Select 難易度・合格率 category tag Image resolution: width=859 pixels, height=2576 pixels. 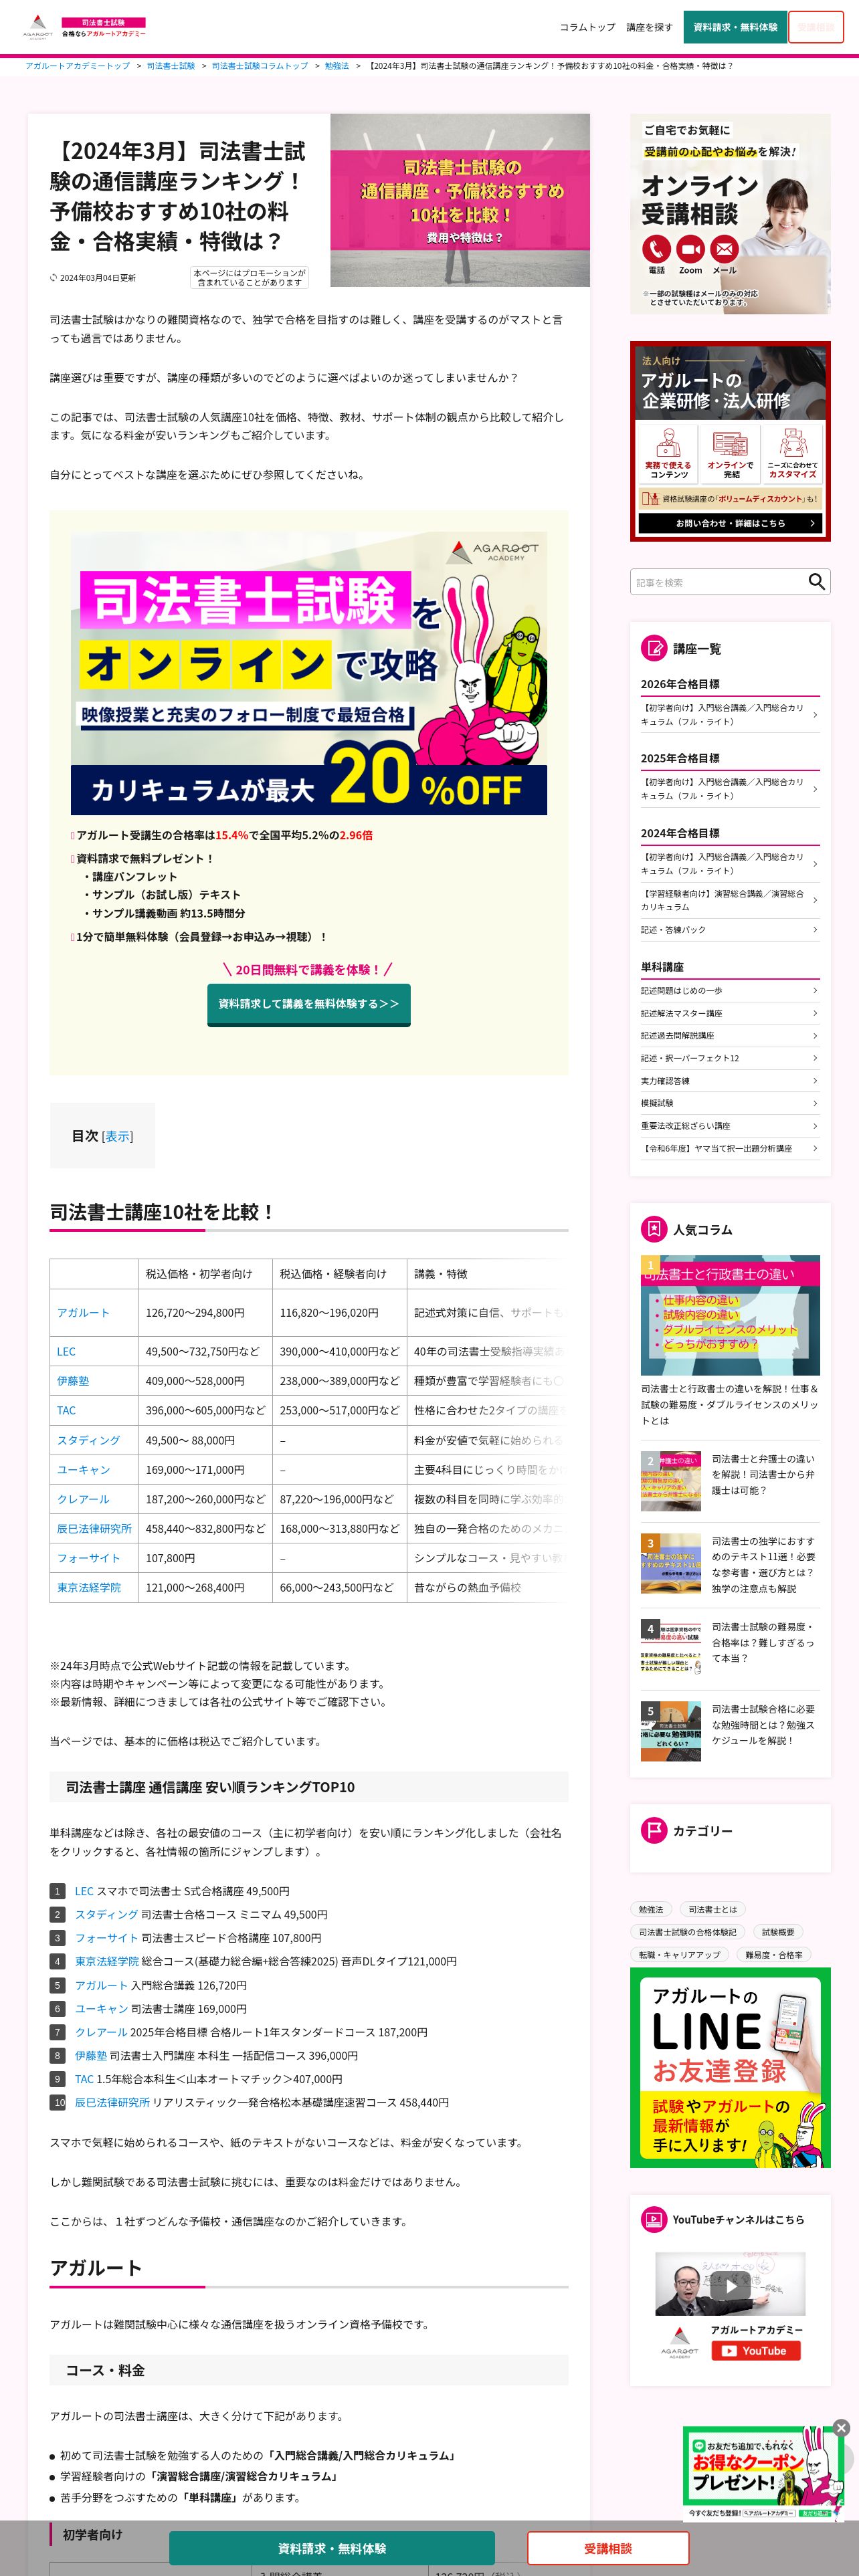774,1955
